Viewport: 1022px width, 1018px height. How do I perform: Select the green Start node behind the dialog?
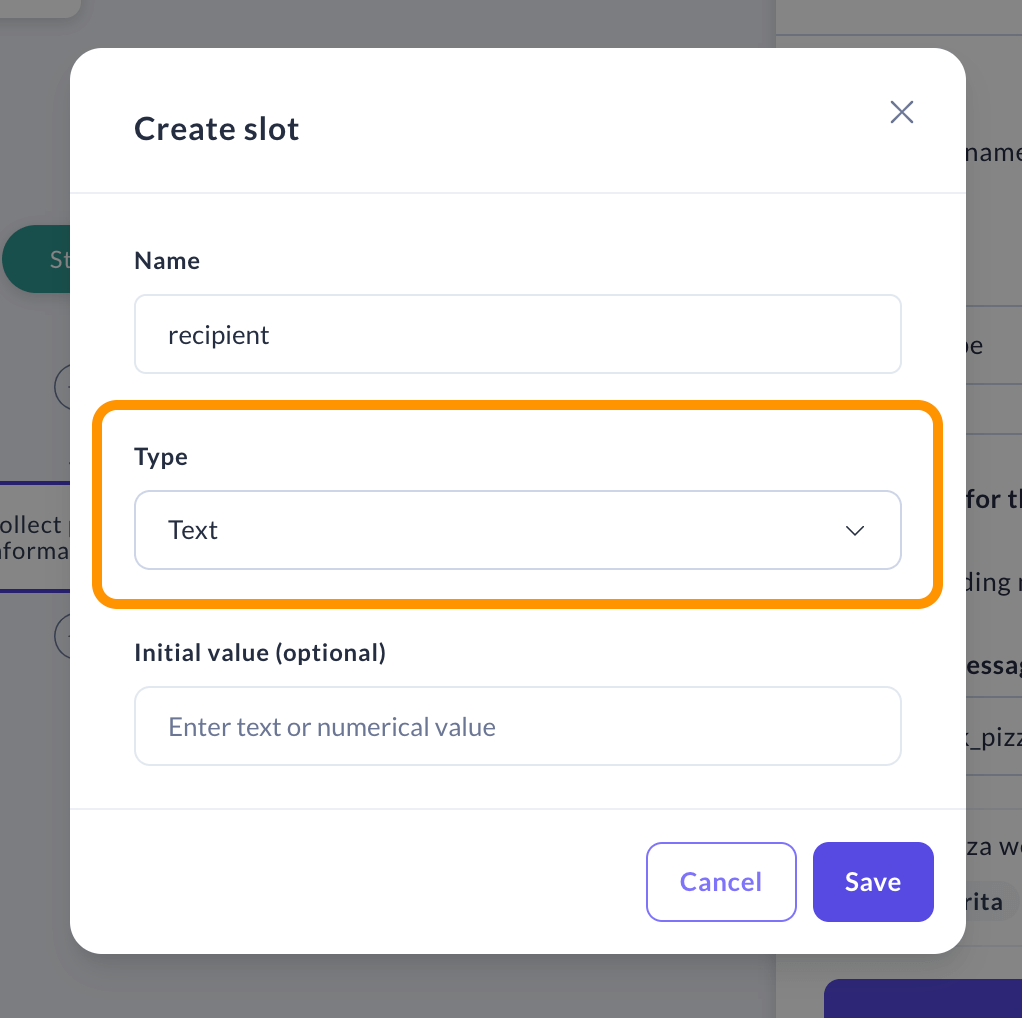point(36,259)
